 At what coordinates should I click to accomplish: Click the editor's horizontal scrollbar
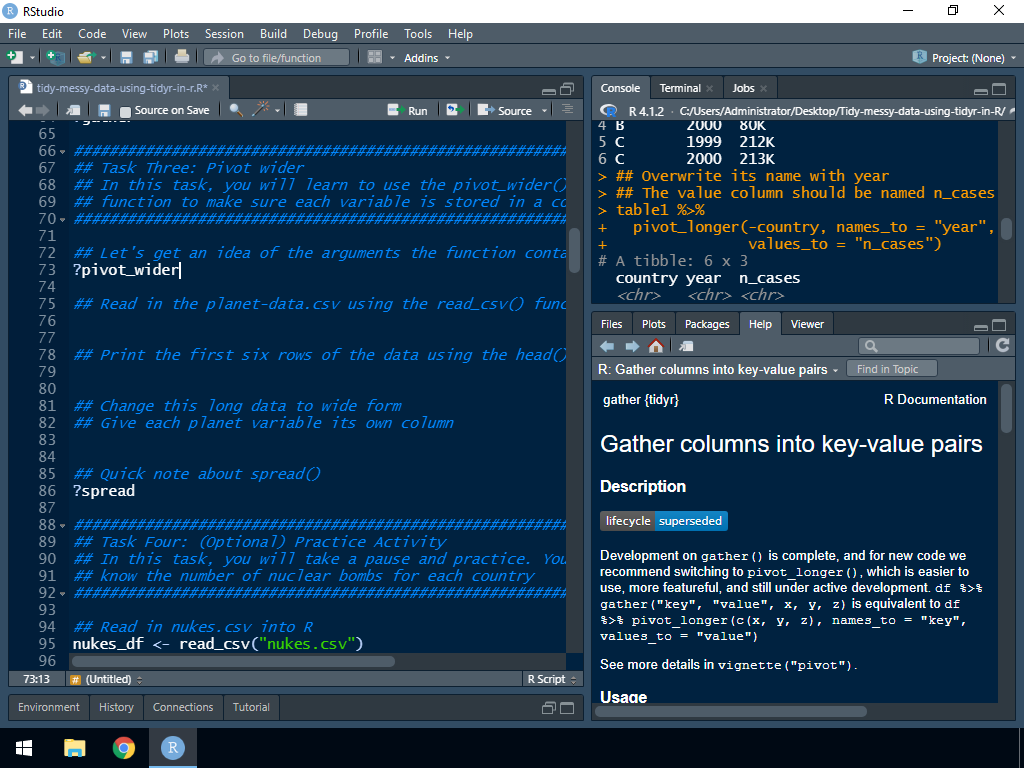click(x=233, y=661)
